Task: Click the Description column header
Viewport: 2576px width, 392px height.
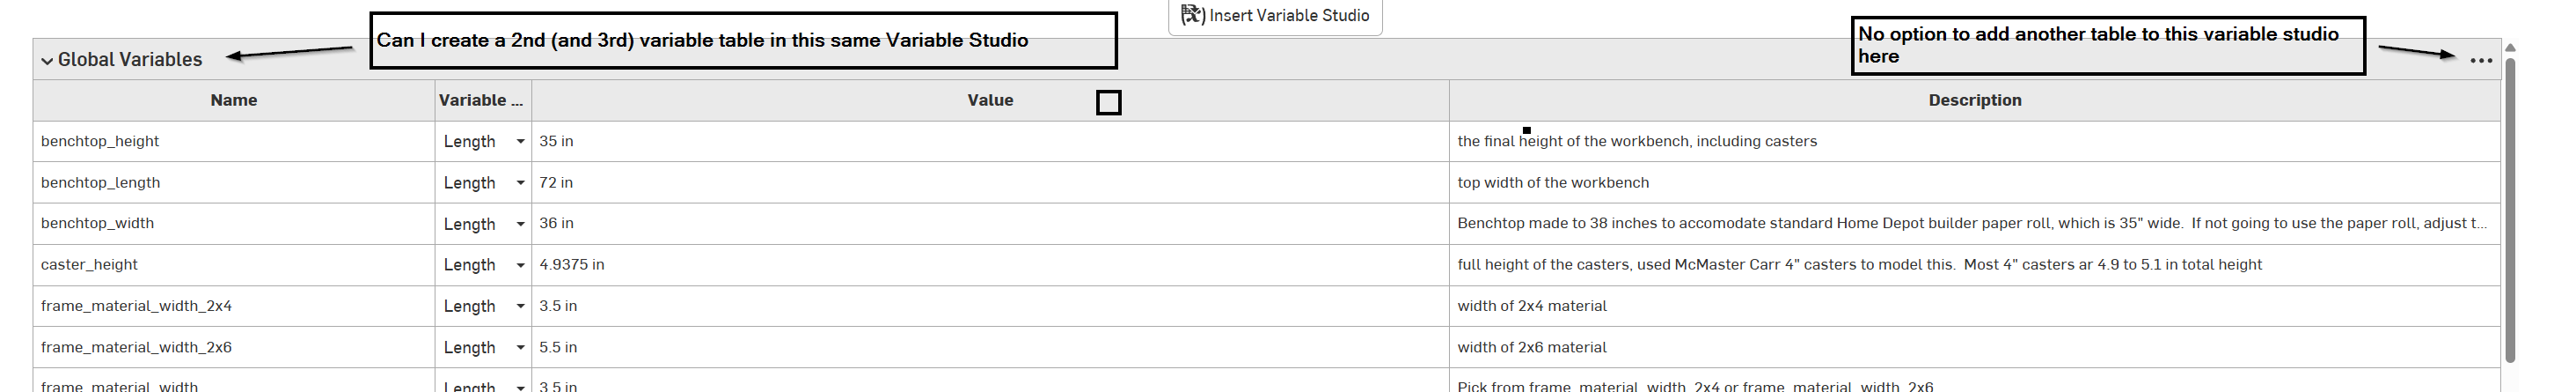Action: click(x=1974, y=100)
